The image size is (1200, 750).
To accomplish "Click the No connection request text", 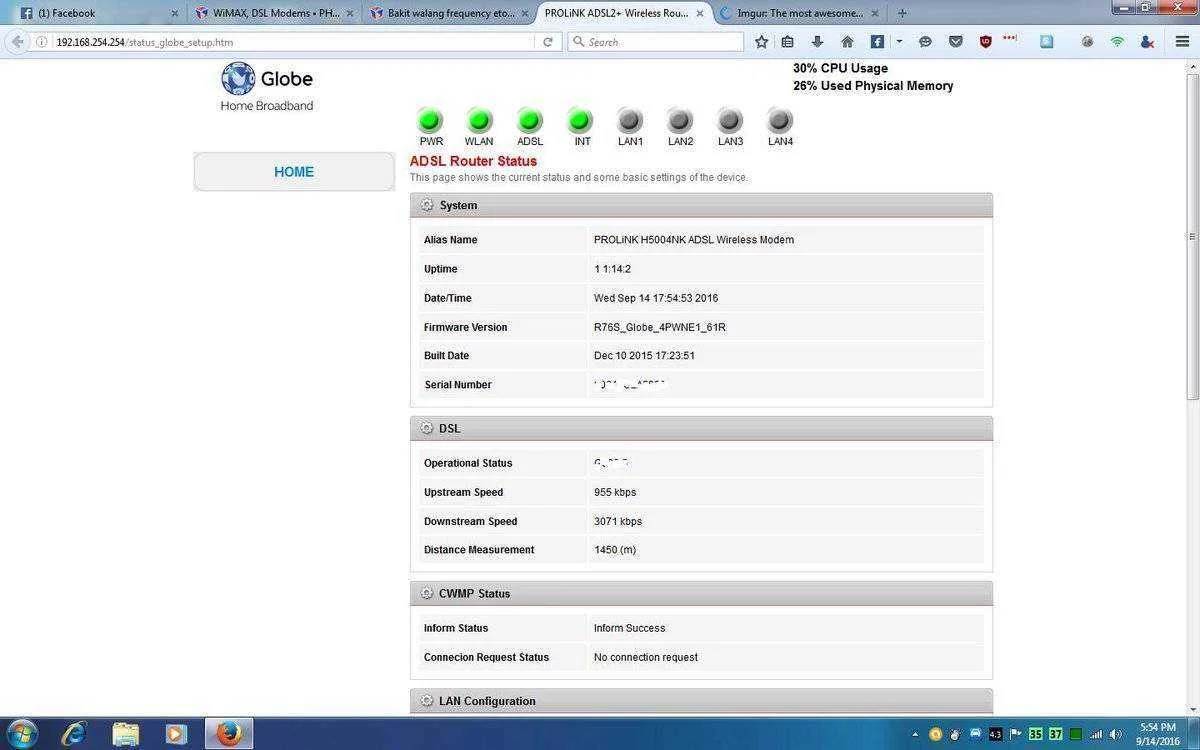I will click(646, 657).
